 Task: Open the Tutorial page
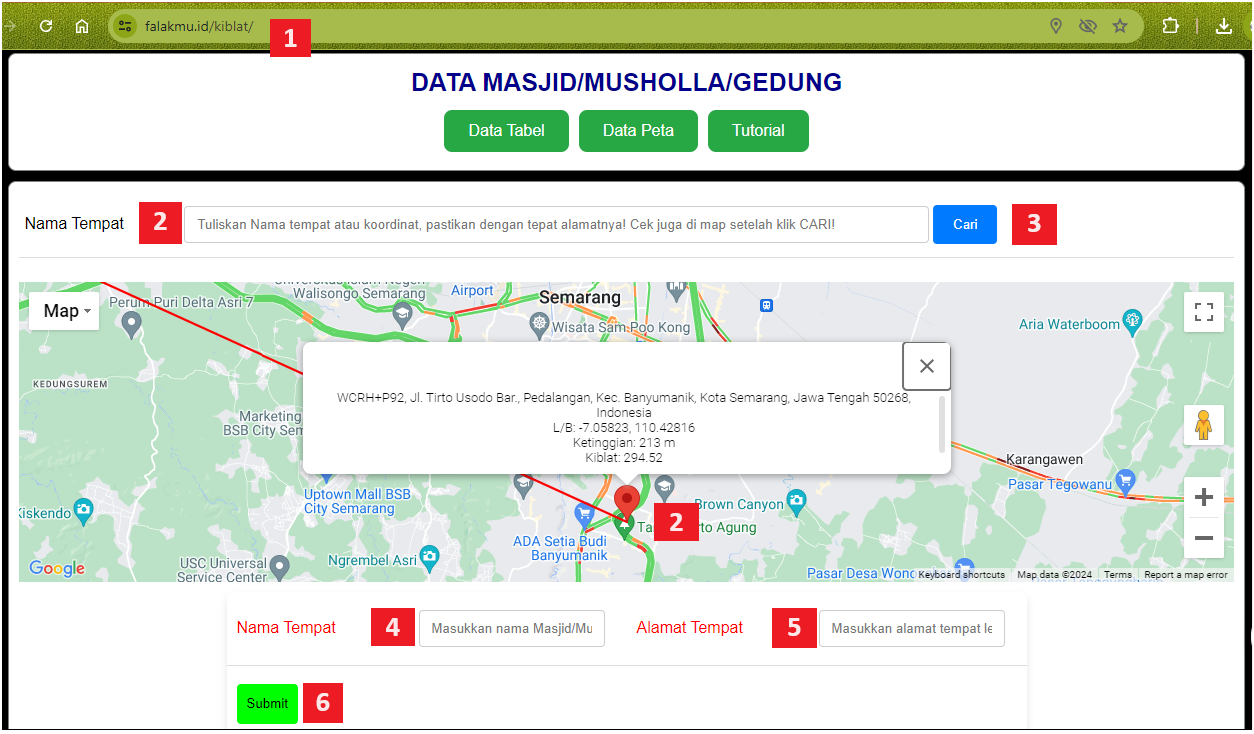[758, 131]
